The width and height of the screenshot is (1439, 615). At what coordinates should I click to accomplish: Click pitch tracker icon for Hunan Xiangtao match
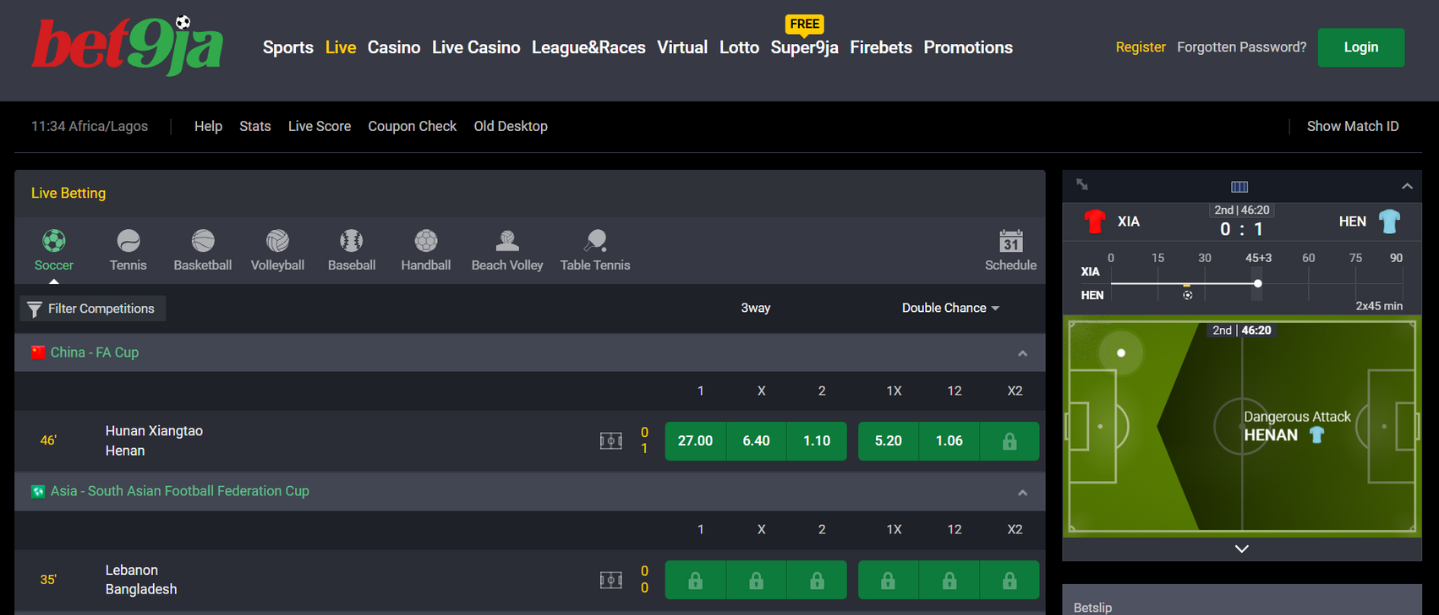pyautogui.click(x=611, y=441)
